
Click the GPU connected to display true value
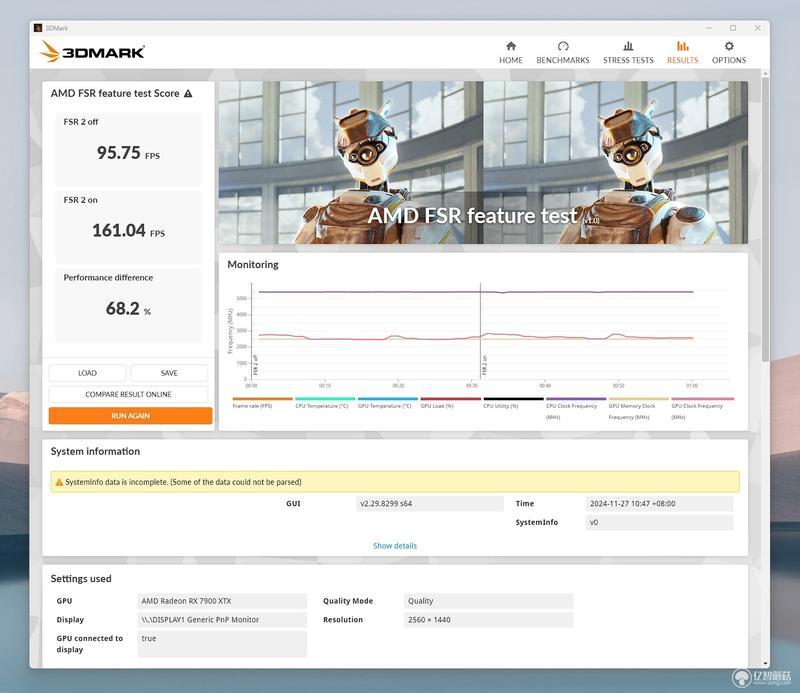(222, 644)
